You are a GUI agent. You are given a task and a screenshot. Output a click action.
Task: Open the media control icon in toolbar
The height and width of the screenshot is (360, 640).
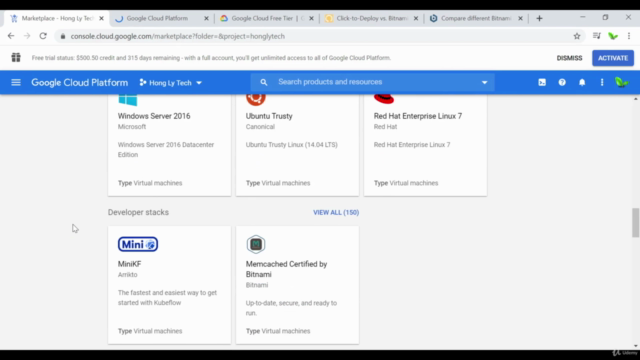click(x=597, y=36)
